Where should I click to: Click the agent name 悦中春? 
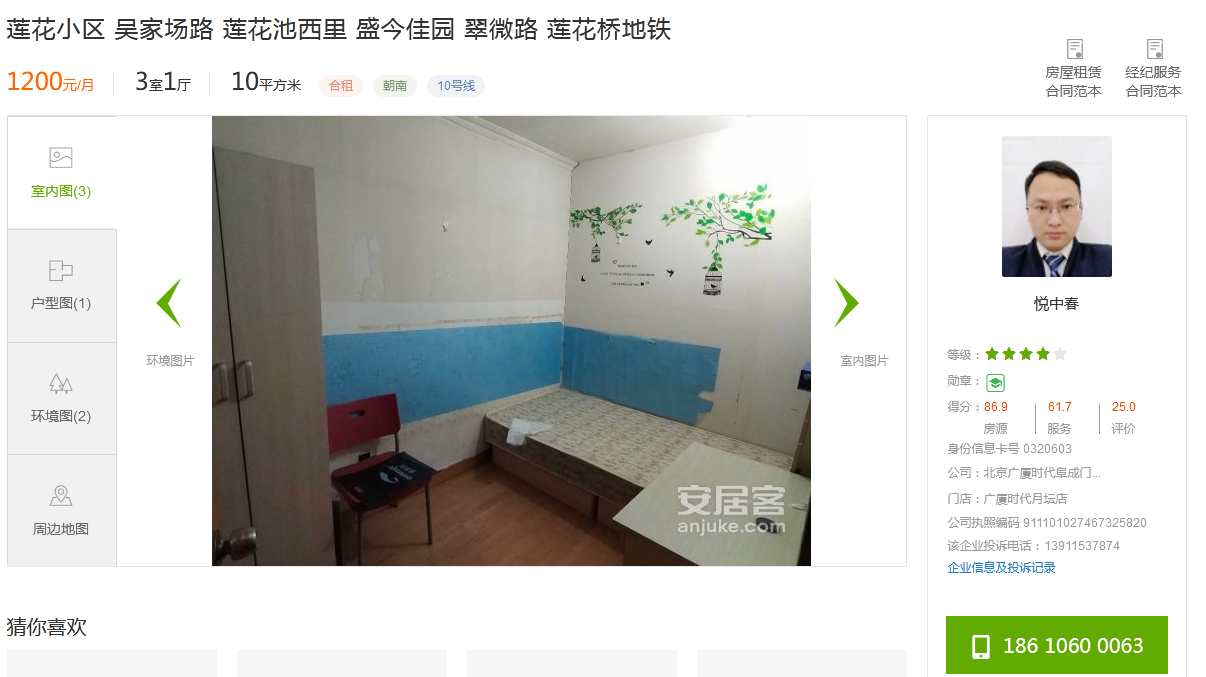(x=1057, y=304)
